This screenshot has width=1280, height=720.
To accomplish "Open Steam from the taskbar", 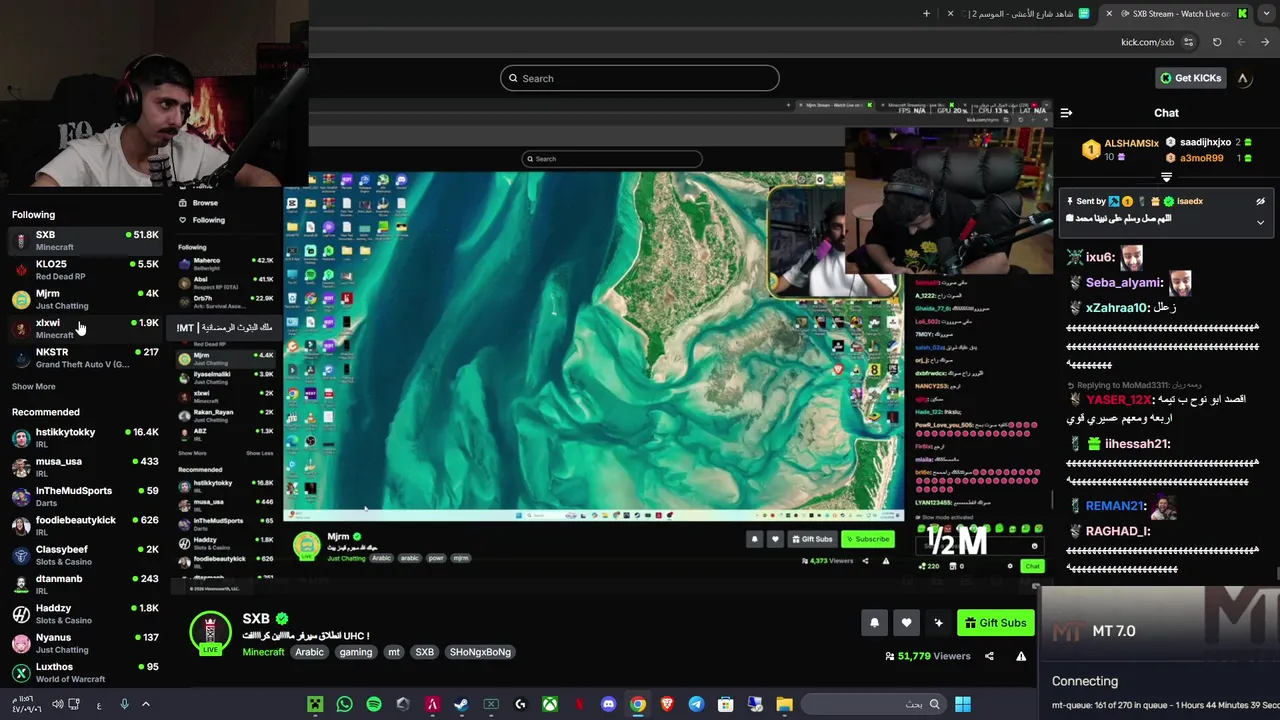I will pos(461,704).
